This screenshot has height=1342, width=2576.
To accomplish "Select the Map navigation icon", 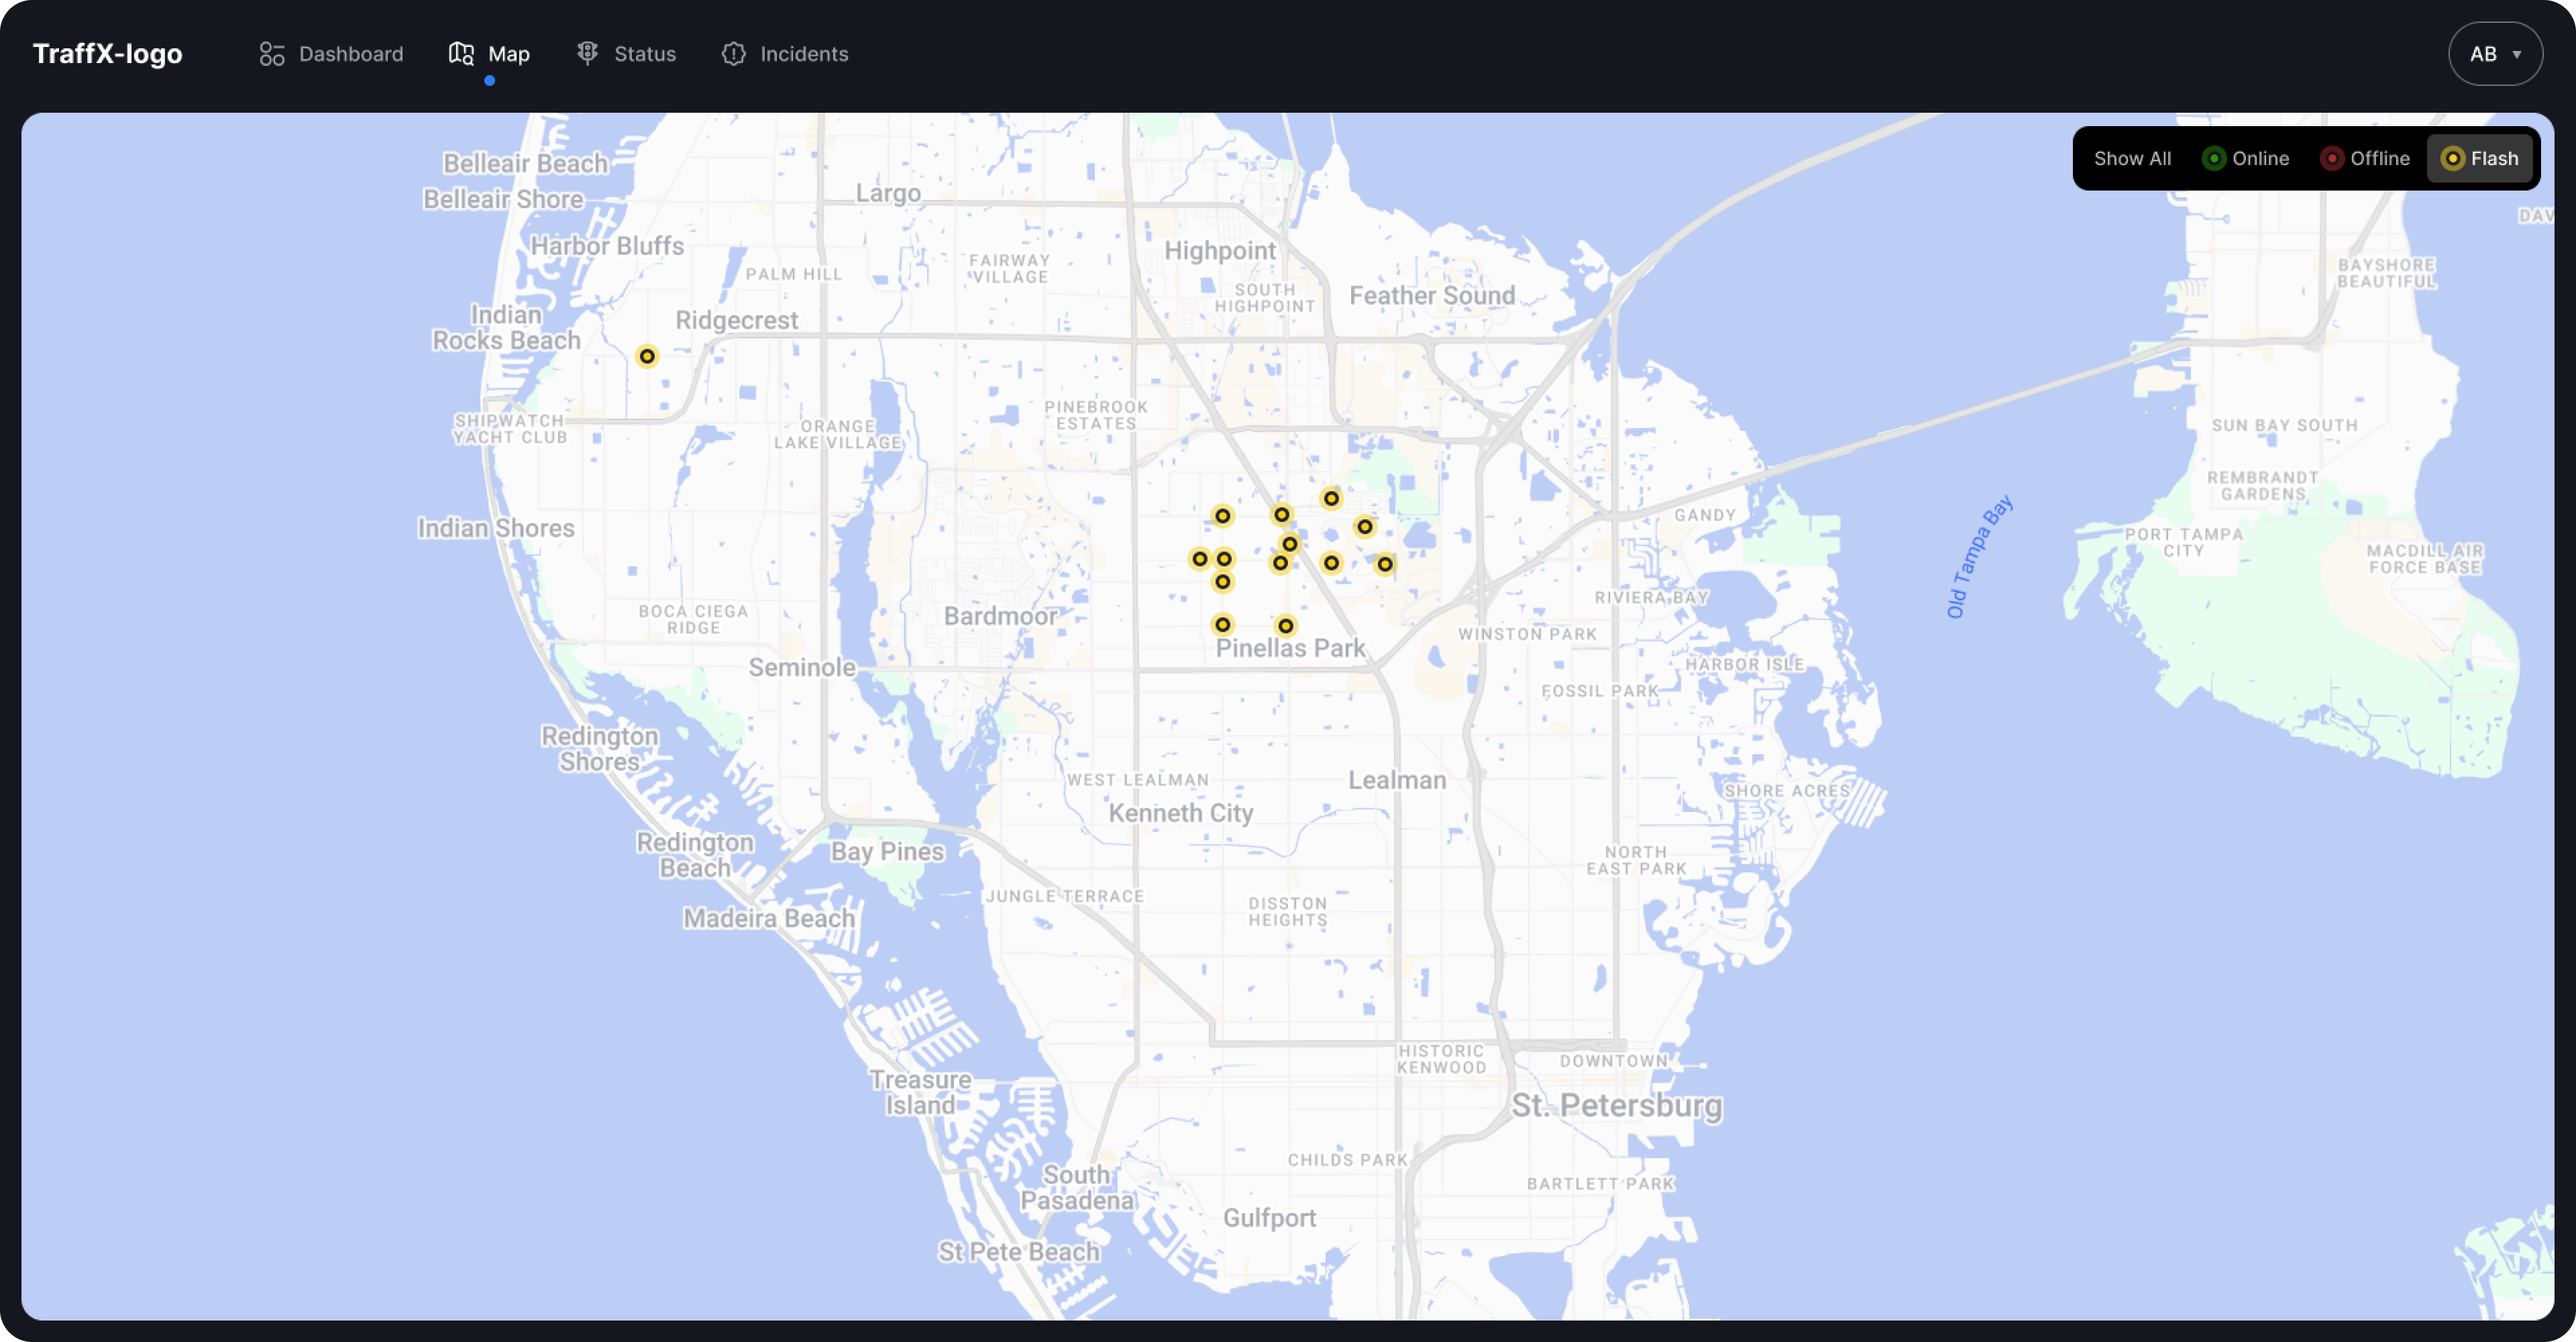I will tap(461, 54).
